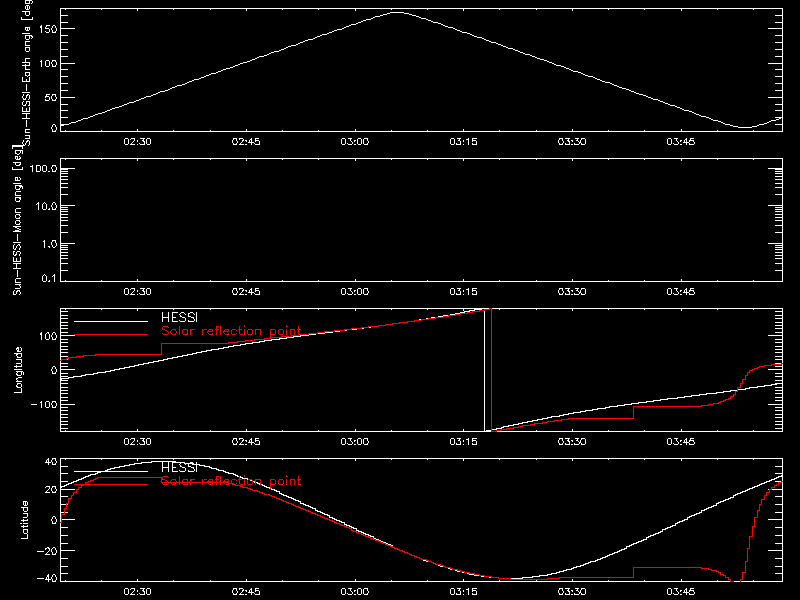Click the red legend line in Latitude plot
This screenshot has height=600, width=800.
111,485
